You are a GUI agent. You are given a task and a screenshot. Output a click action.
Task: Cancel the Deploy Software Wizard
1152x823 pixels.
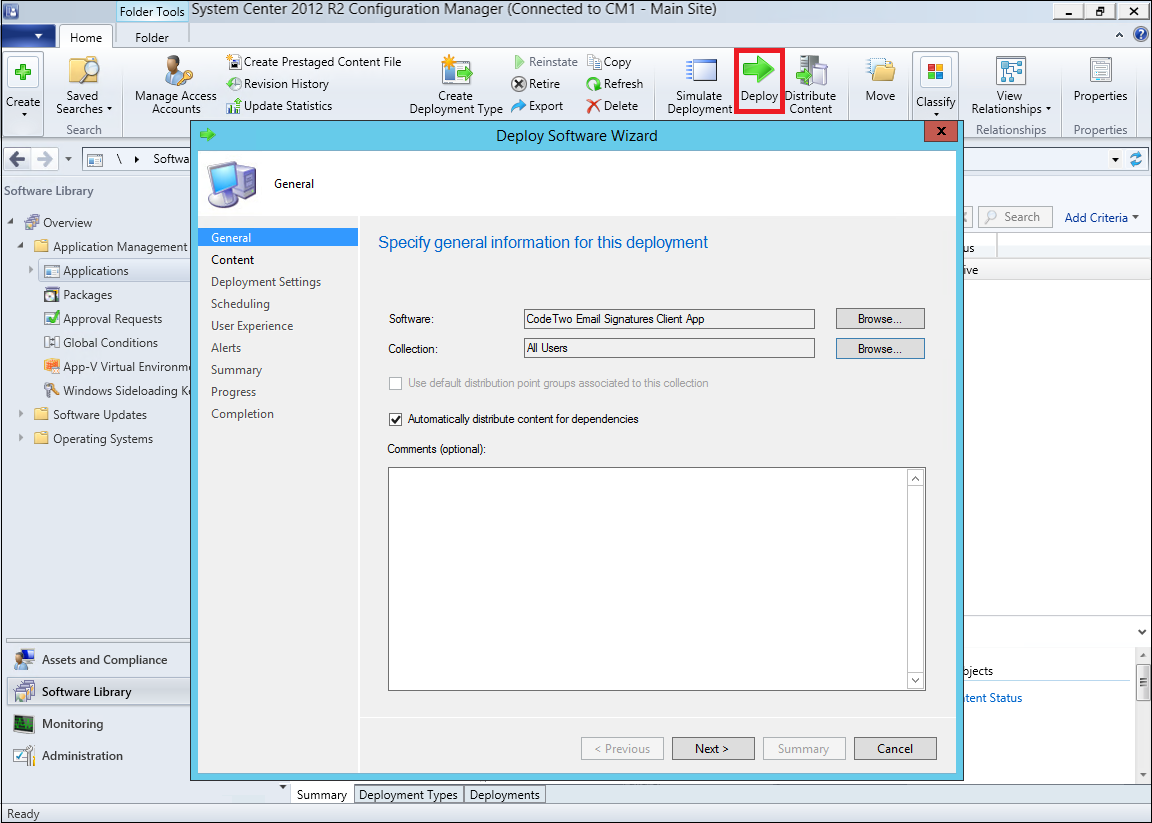tap(895, 749)
